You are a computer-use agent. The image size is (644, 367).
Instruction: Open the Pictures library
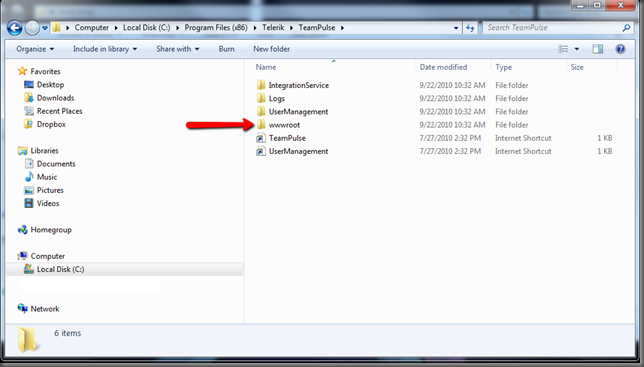coord(50,190)
